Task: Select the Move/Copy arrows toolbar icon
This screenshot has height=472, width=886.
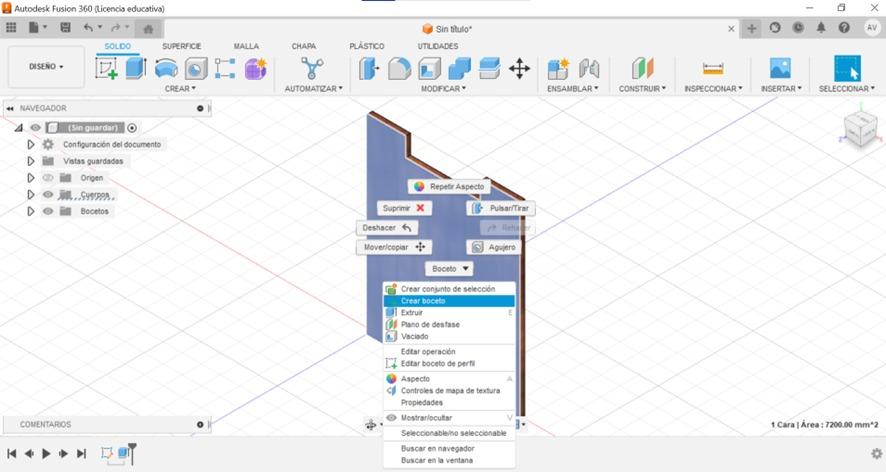Action: 519,69
